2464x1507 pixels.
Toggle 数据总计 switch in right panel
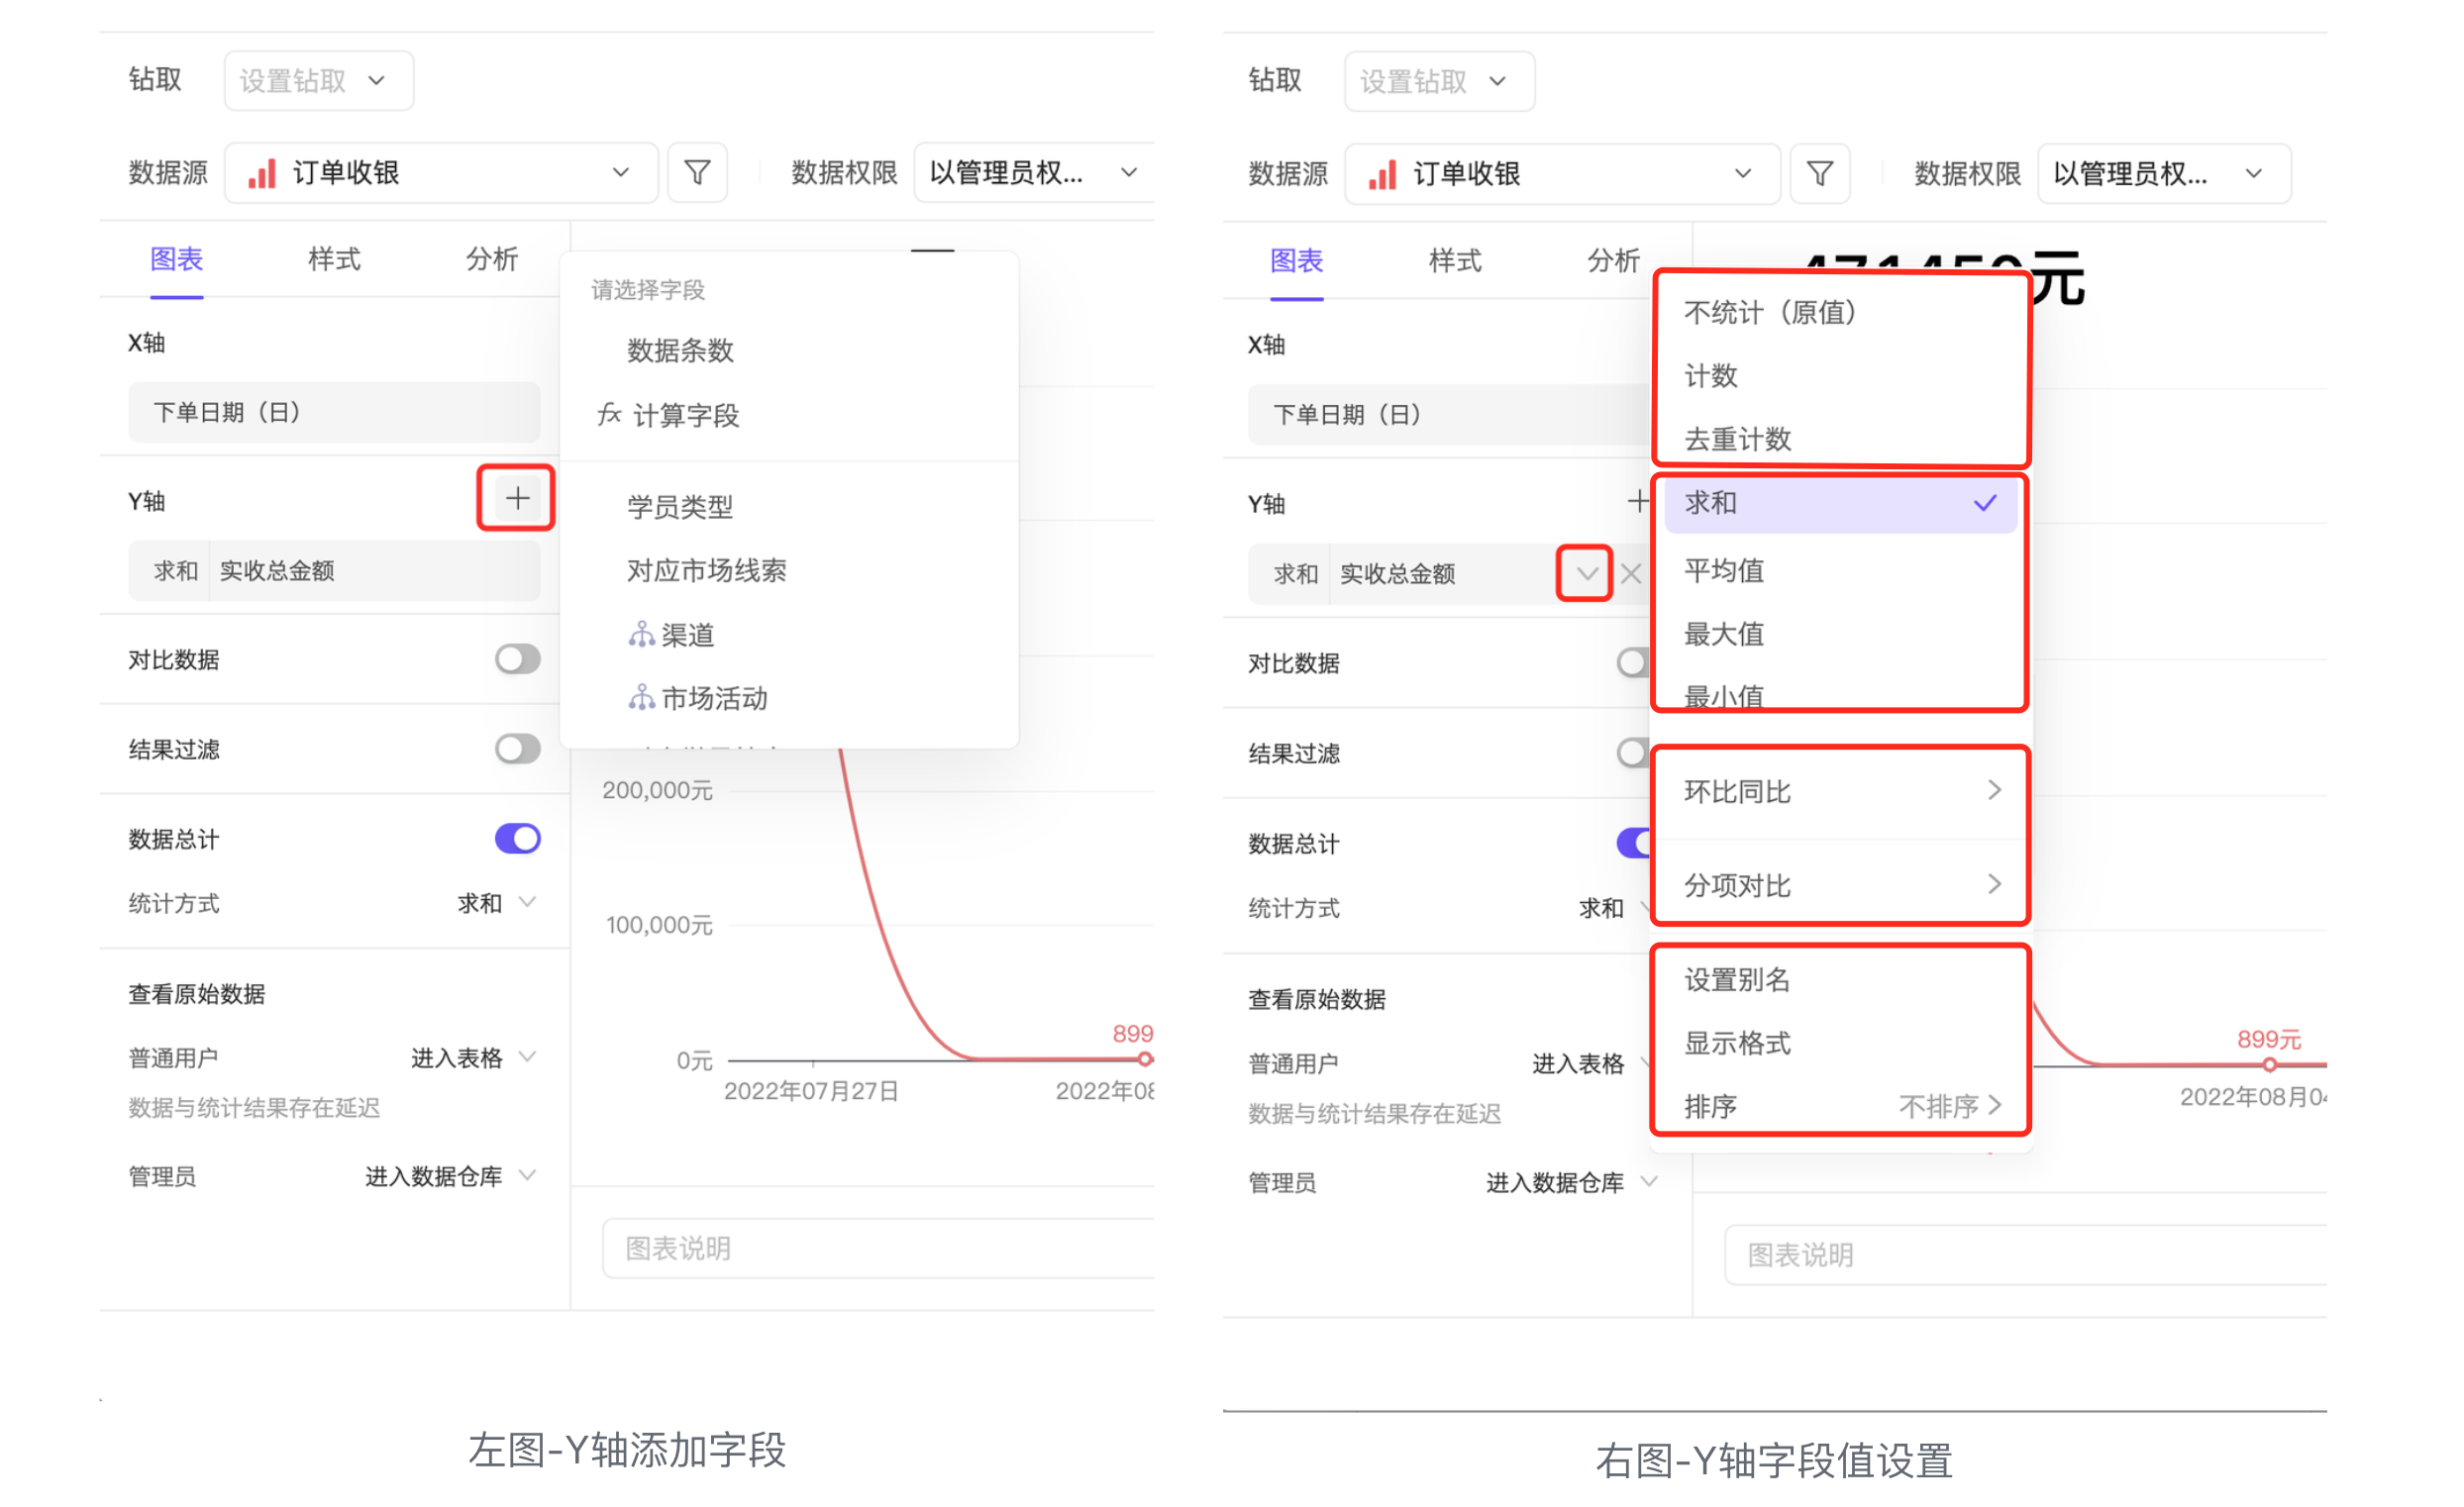1633,843
